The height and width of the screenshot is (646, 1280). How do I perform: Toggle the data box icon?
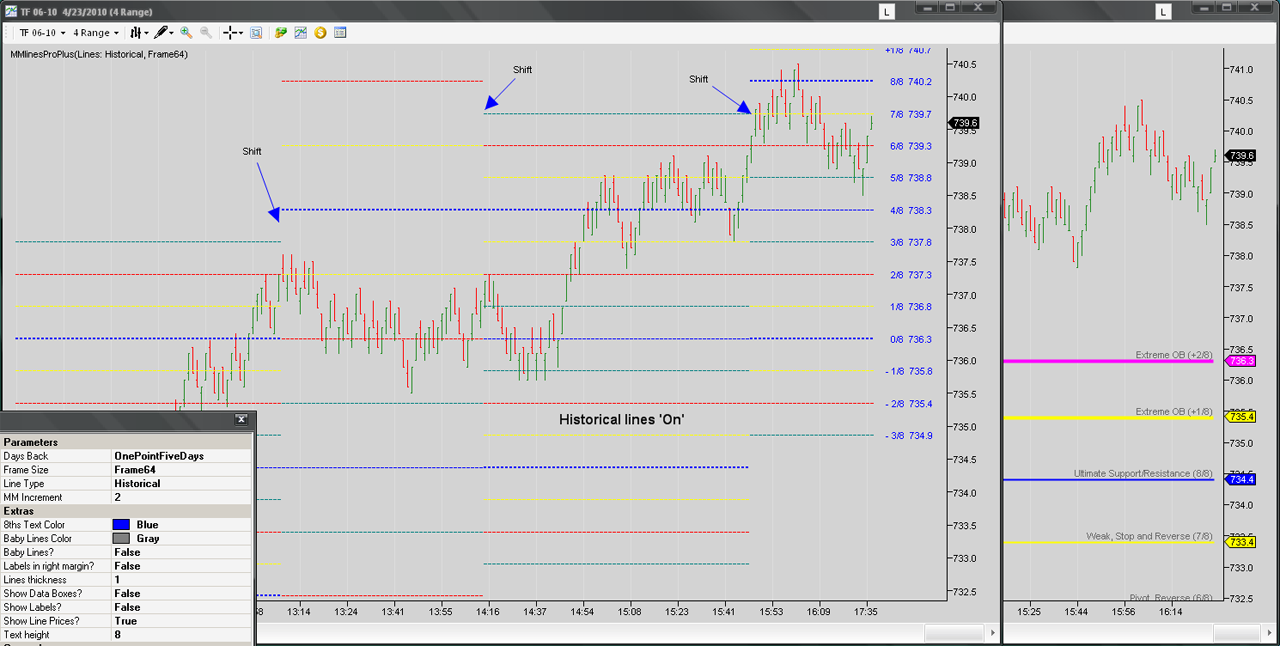point(256,33)
